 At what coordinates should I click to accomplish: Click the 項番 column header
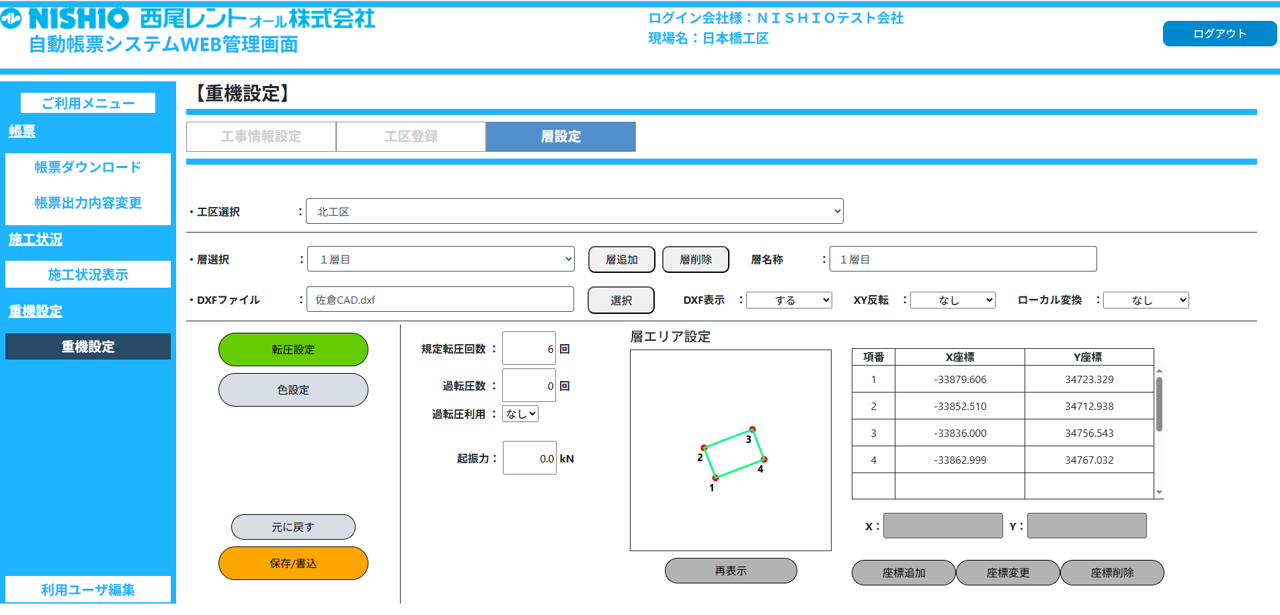point(874,357)
